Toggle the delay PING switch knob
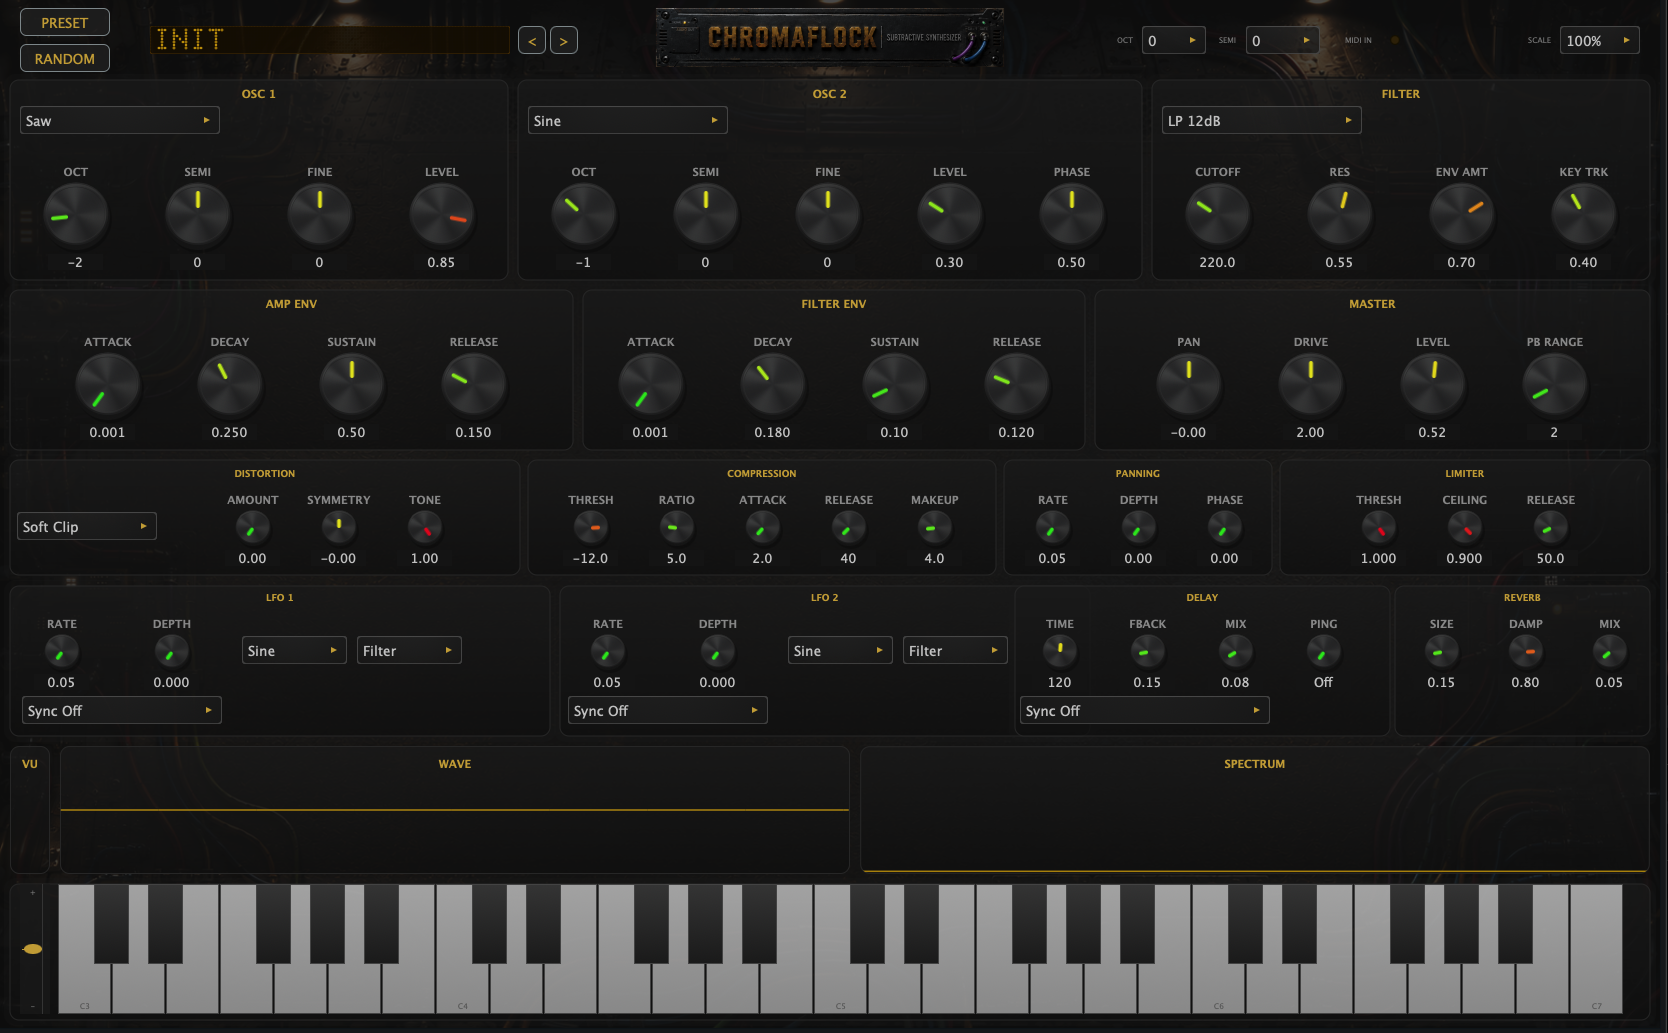The width and height of the screenshot is (1668, 1033). click(x=1324, y=651)
